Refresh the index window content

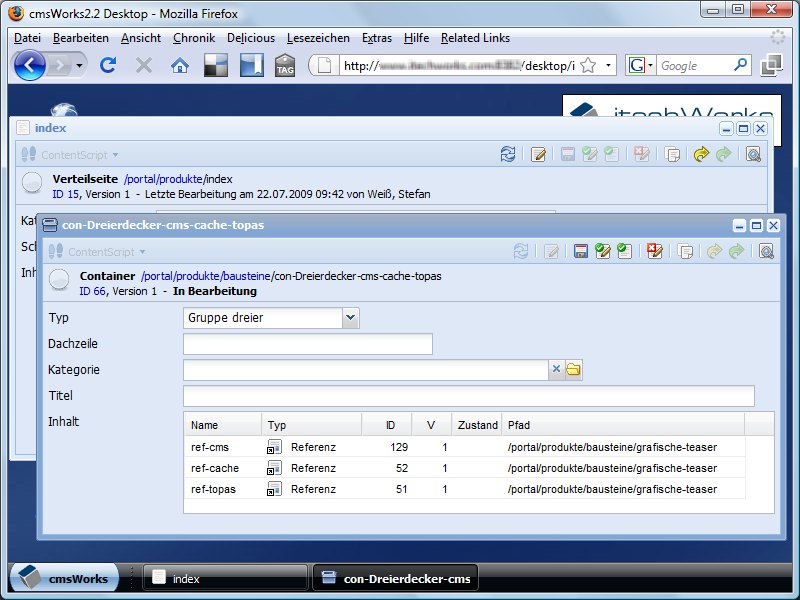click(x=508, y=154)
